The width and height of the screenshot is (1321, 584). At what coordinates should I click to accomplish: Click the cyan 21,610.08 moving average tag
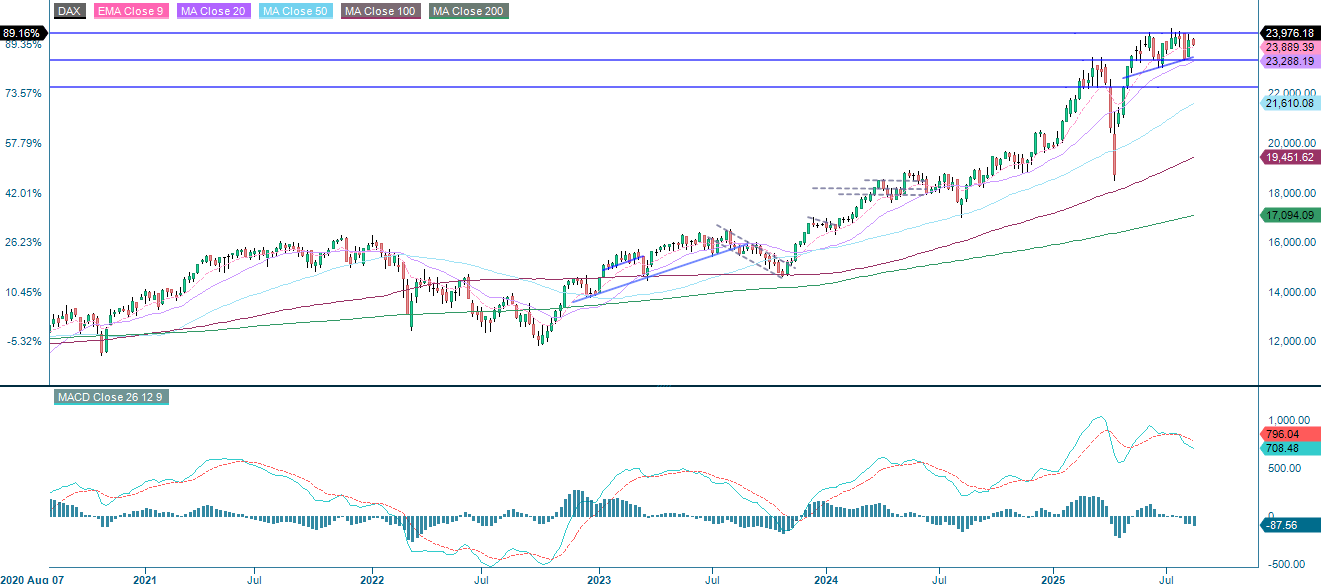(x=1289, y=104)
